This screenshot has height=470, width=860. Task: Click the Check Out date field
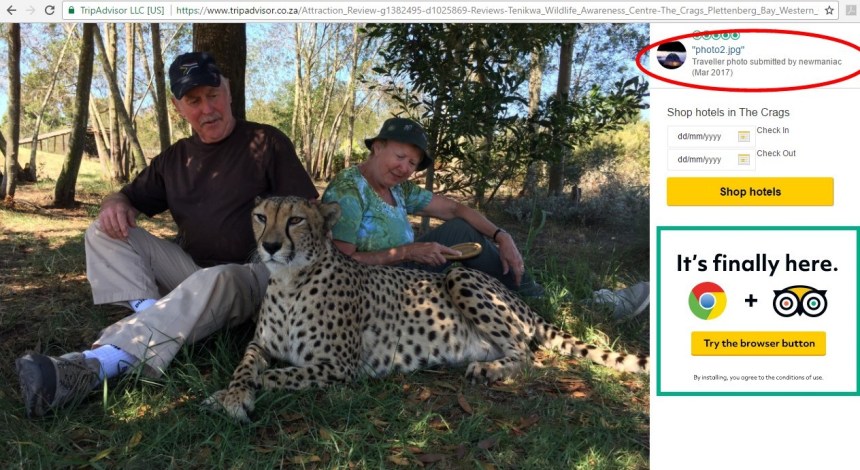coord(710,159)
